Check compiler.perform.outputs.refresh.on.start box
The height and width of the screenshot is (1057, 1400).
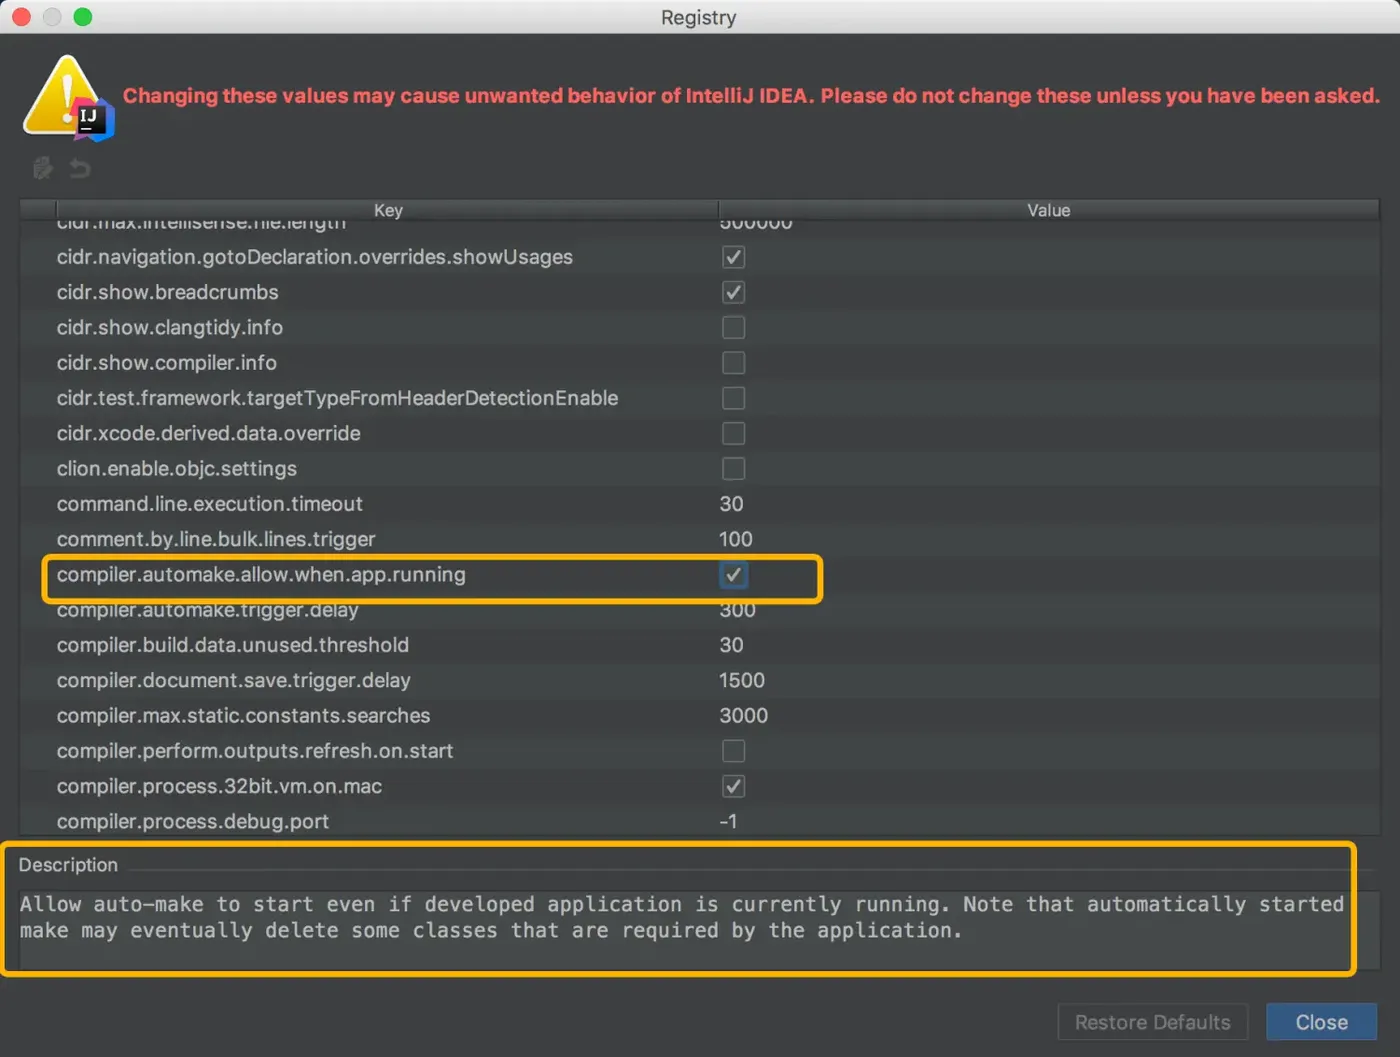pyautogui.click(x=733, y=751)
